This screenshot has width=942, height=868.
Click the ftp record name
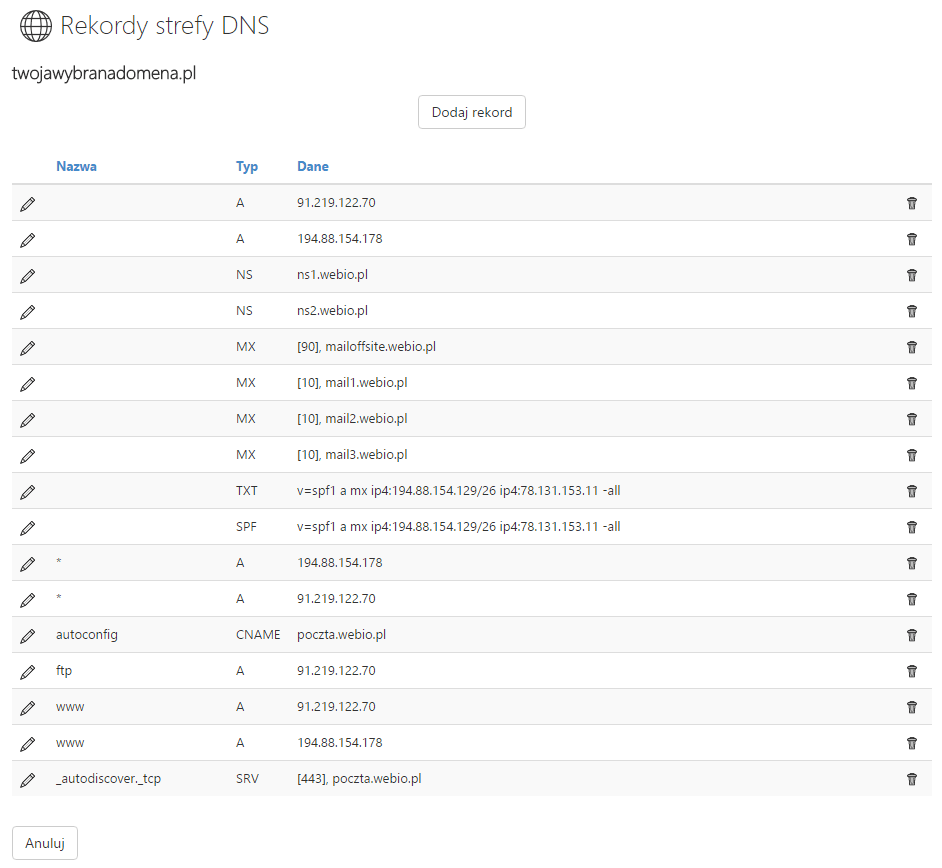pos(64,670)
